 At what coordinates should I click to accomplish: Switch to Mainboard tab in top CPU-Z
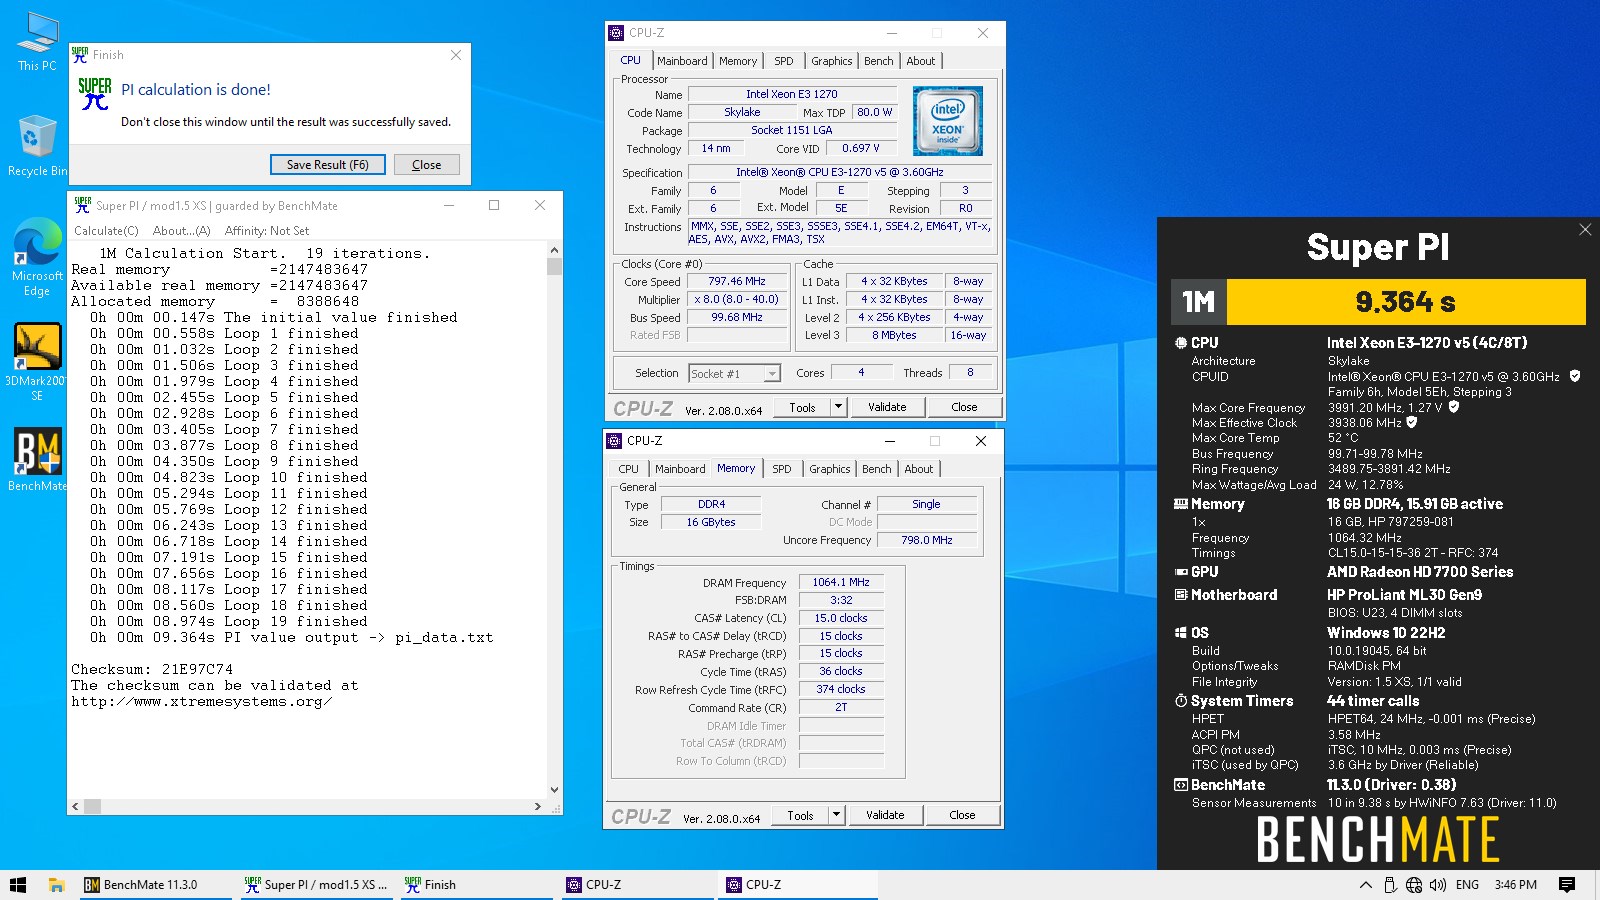682,61
